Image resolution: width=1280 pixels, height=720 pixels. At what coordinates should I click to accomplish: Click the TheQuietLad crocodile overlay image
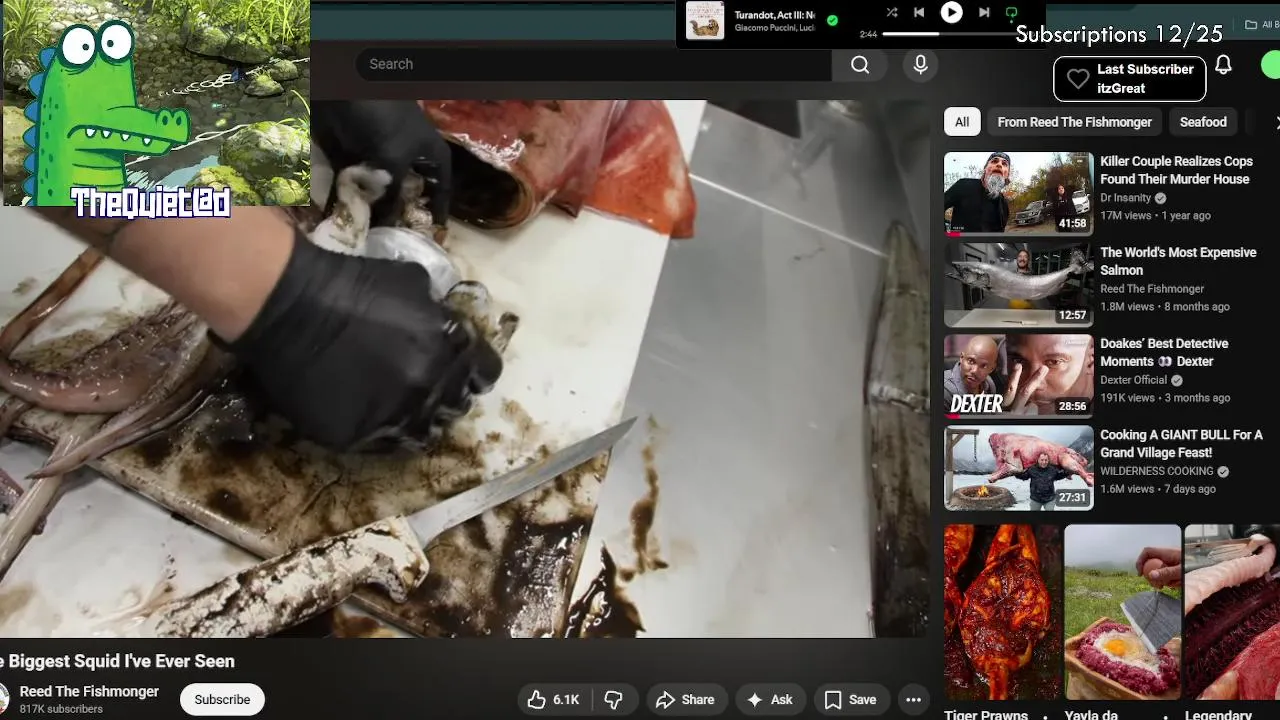[156, 103]
